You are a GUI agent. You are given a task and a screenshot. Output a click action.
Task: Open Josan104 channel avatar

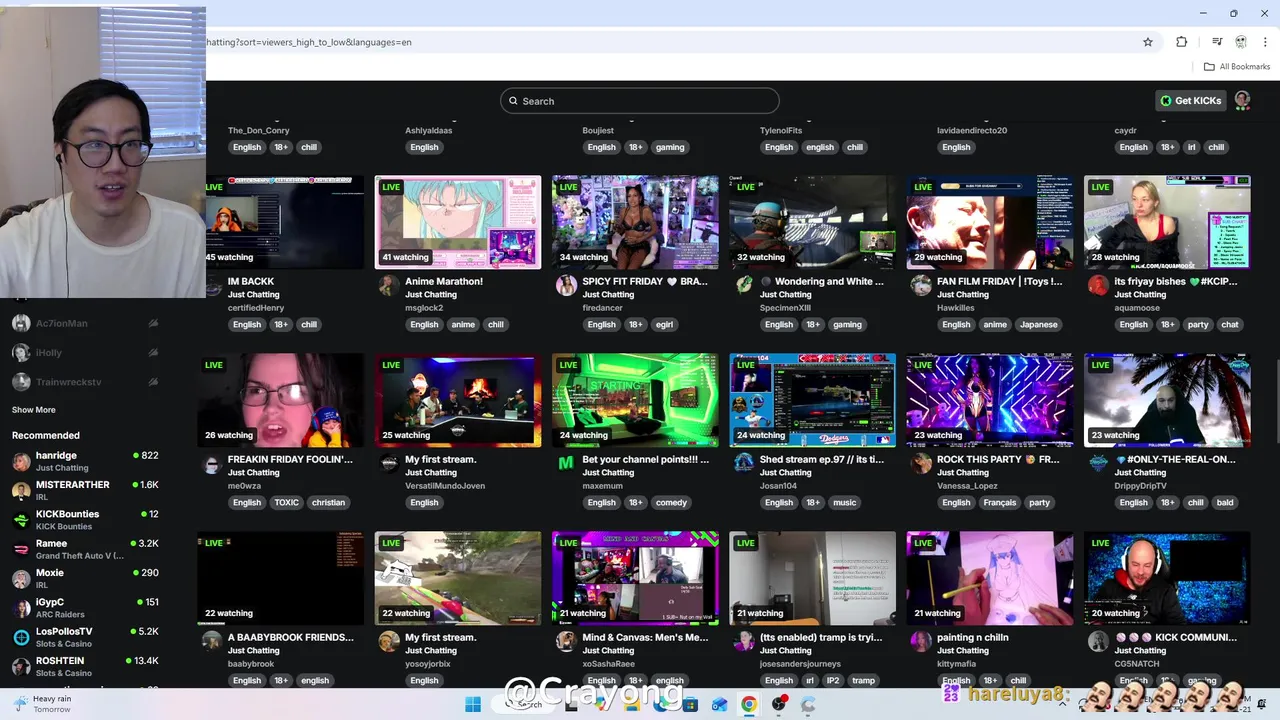click(743, 463)
